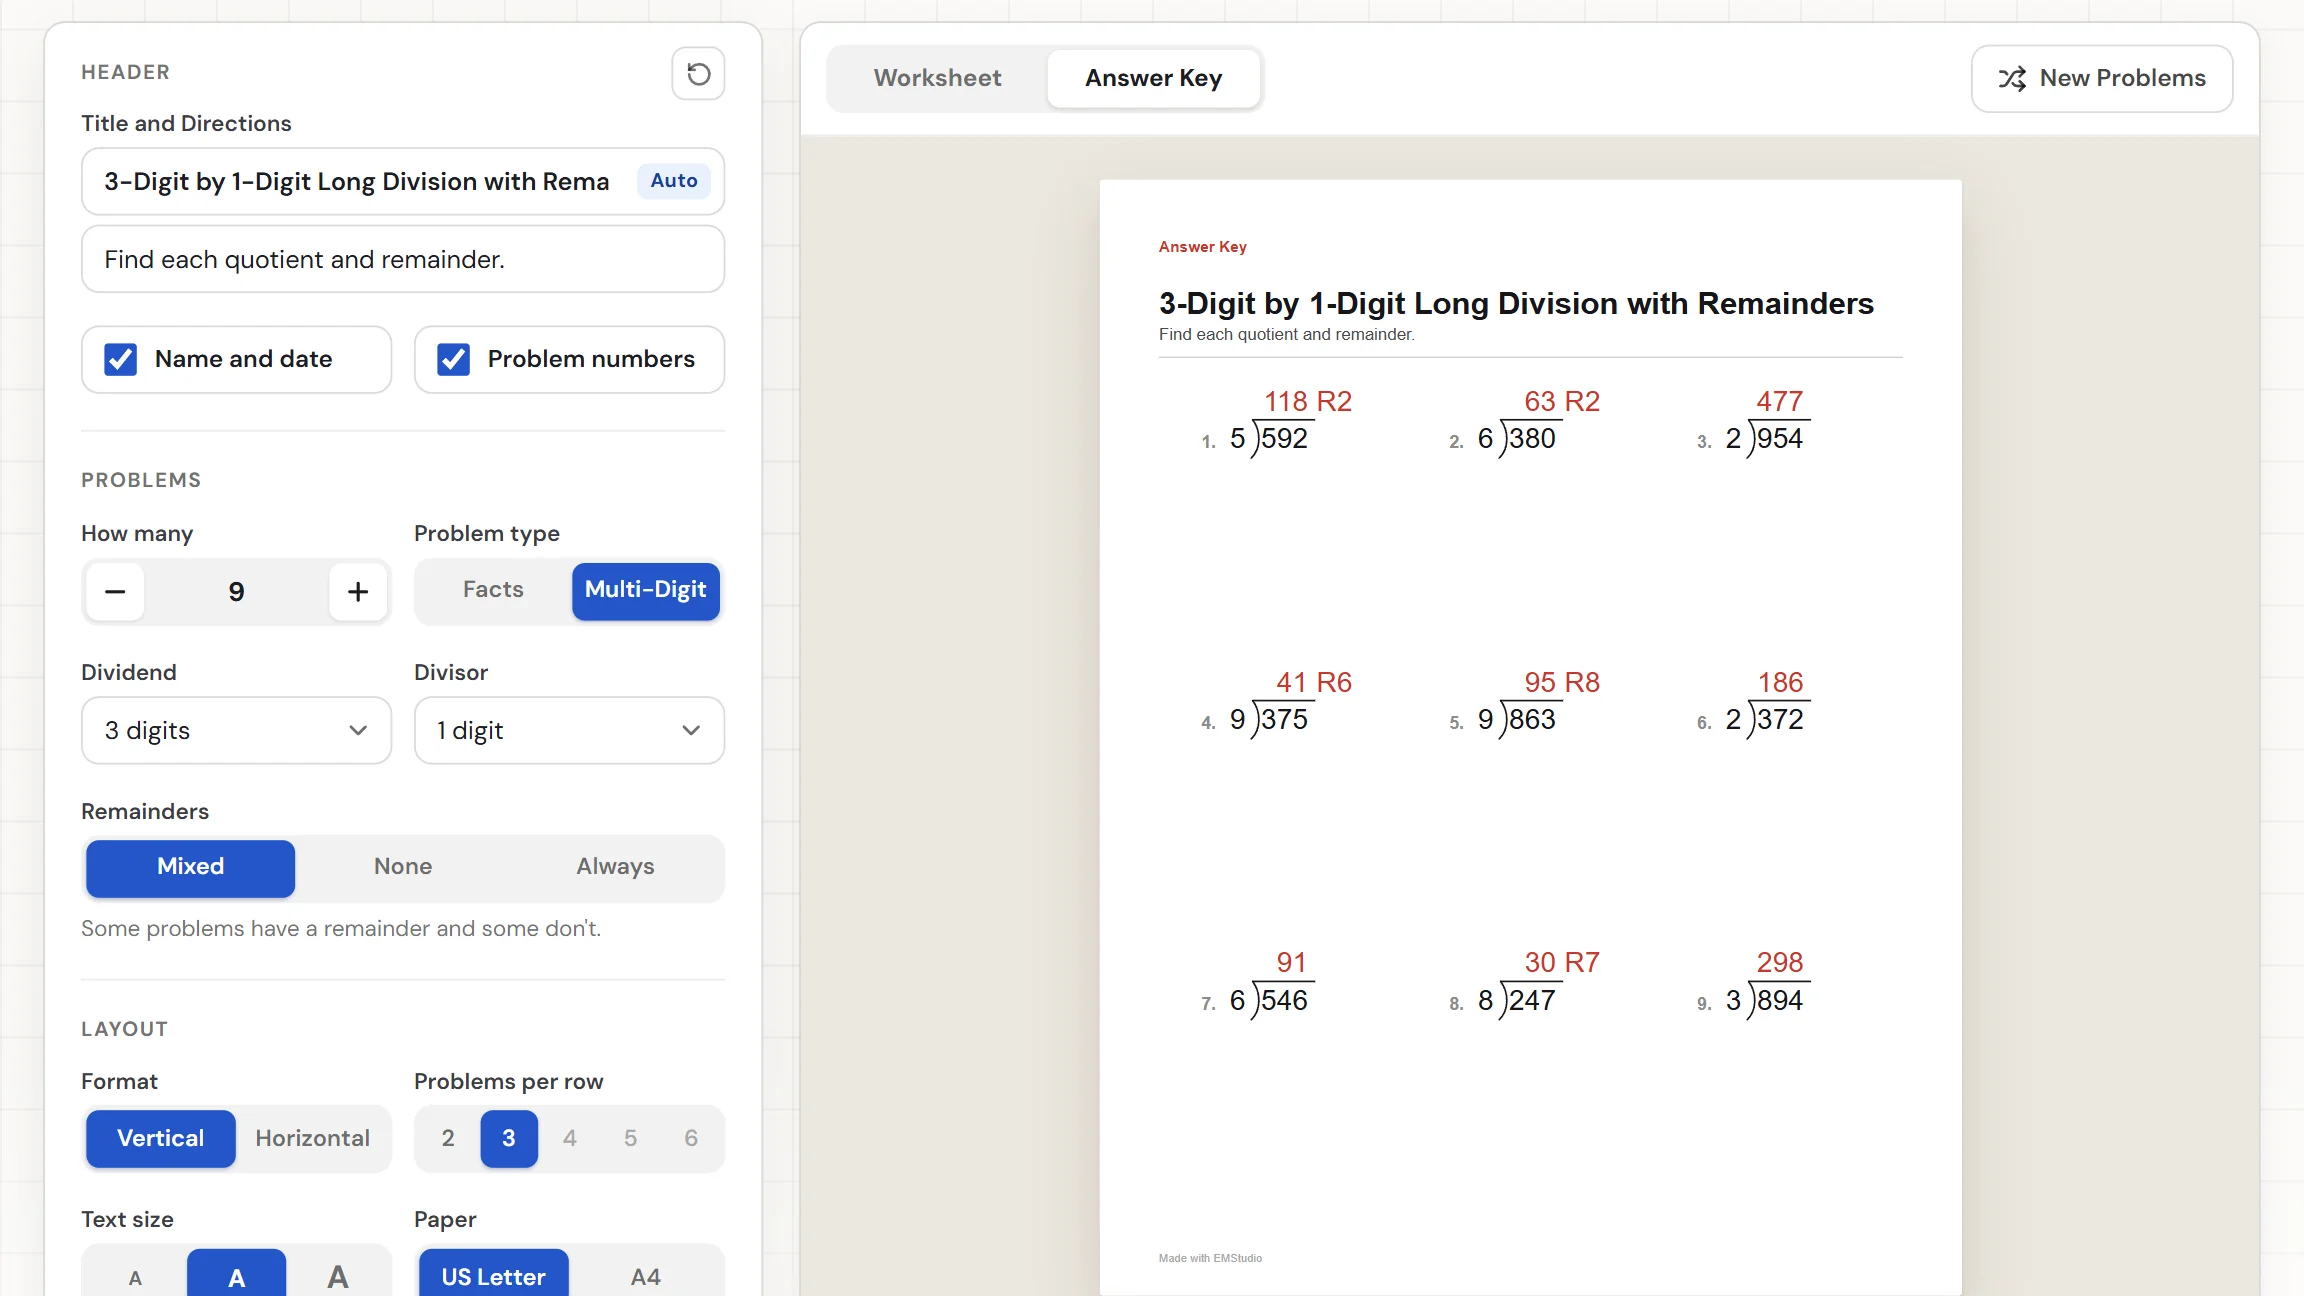Viewport: 2304px width, 1296px height.
Task: Set remainders to None
Action: coord(403,867)
